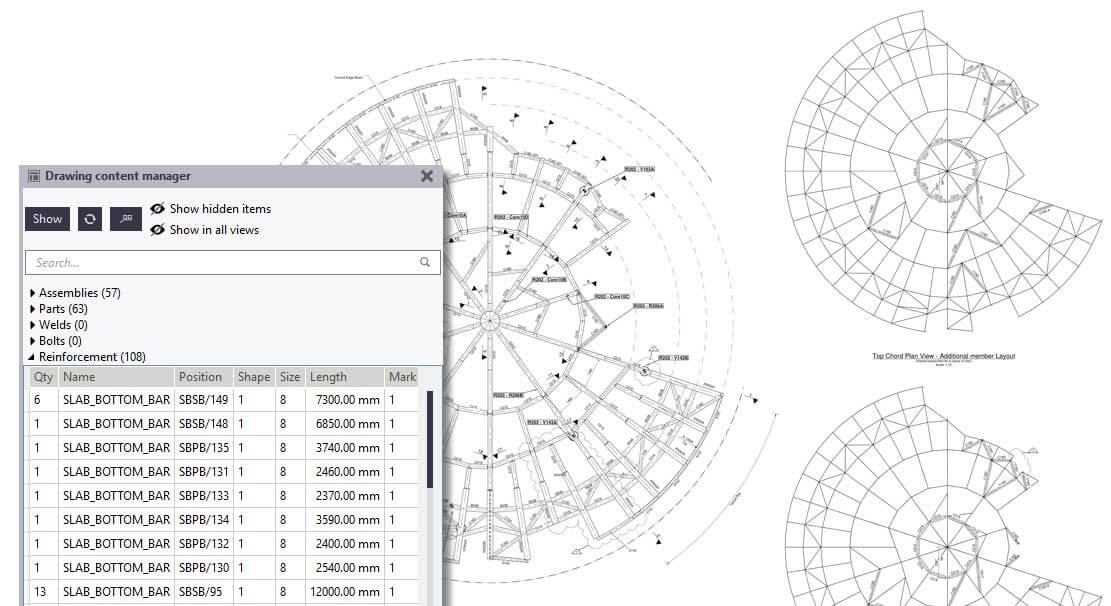This screenshot has width=1111, height=606.
Task: Click the SLAB_BOTTOM_BAR name in SBSB/149 row
Action: pyautogui.click(x=116, y=400)
